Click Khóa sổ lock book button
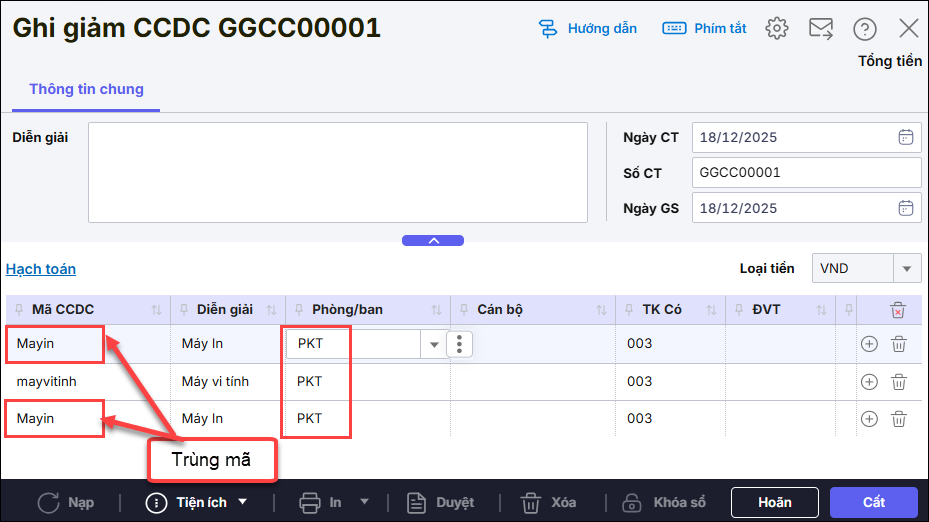929x522 pixels. (x=664, y=503)
